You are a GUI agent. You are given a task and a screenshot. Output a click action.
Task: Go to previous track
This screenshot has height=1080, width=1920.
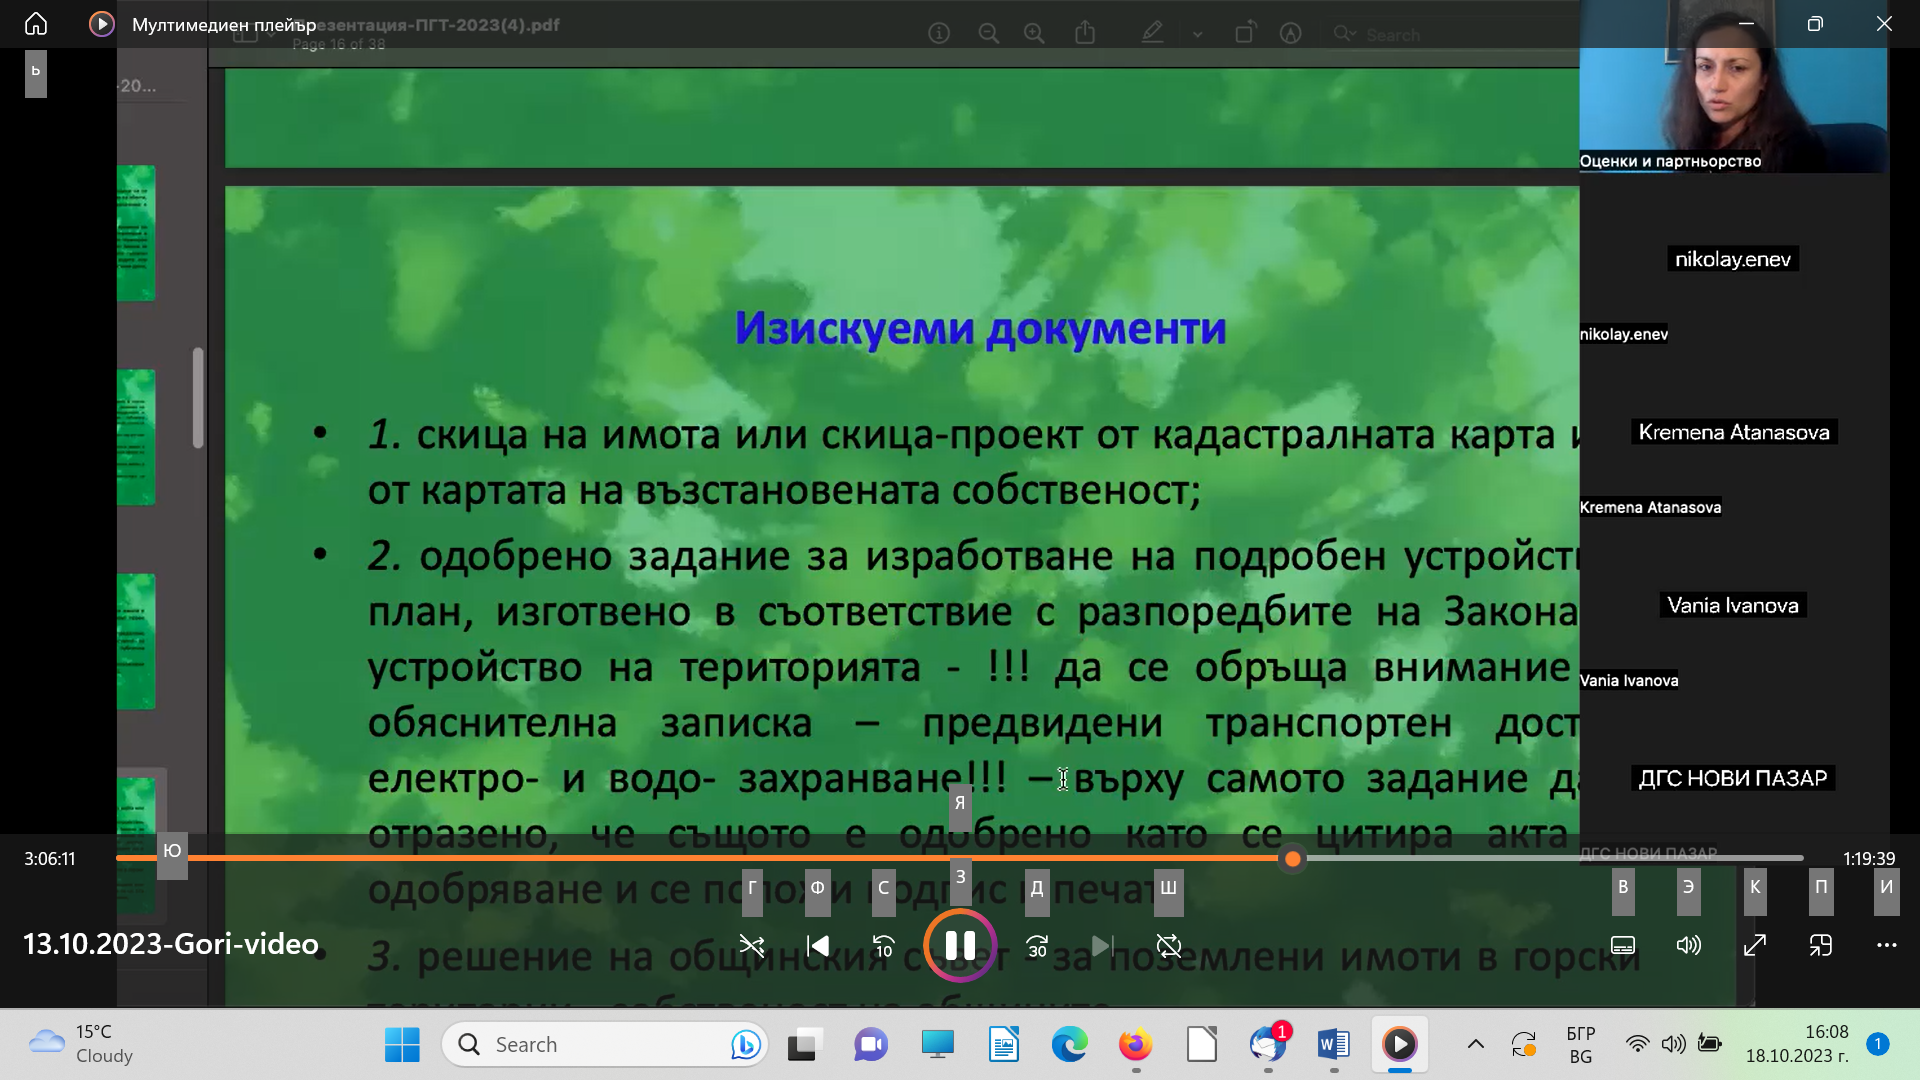click(x=818, y=945)
